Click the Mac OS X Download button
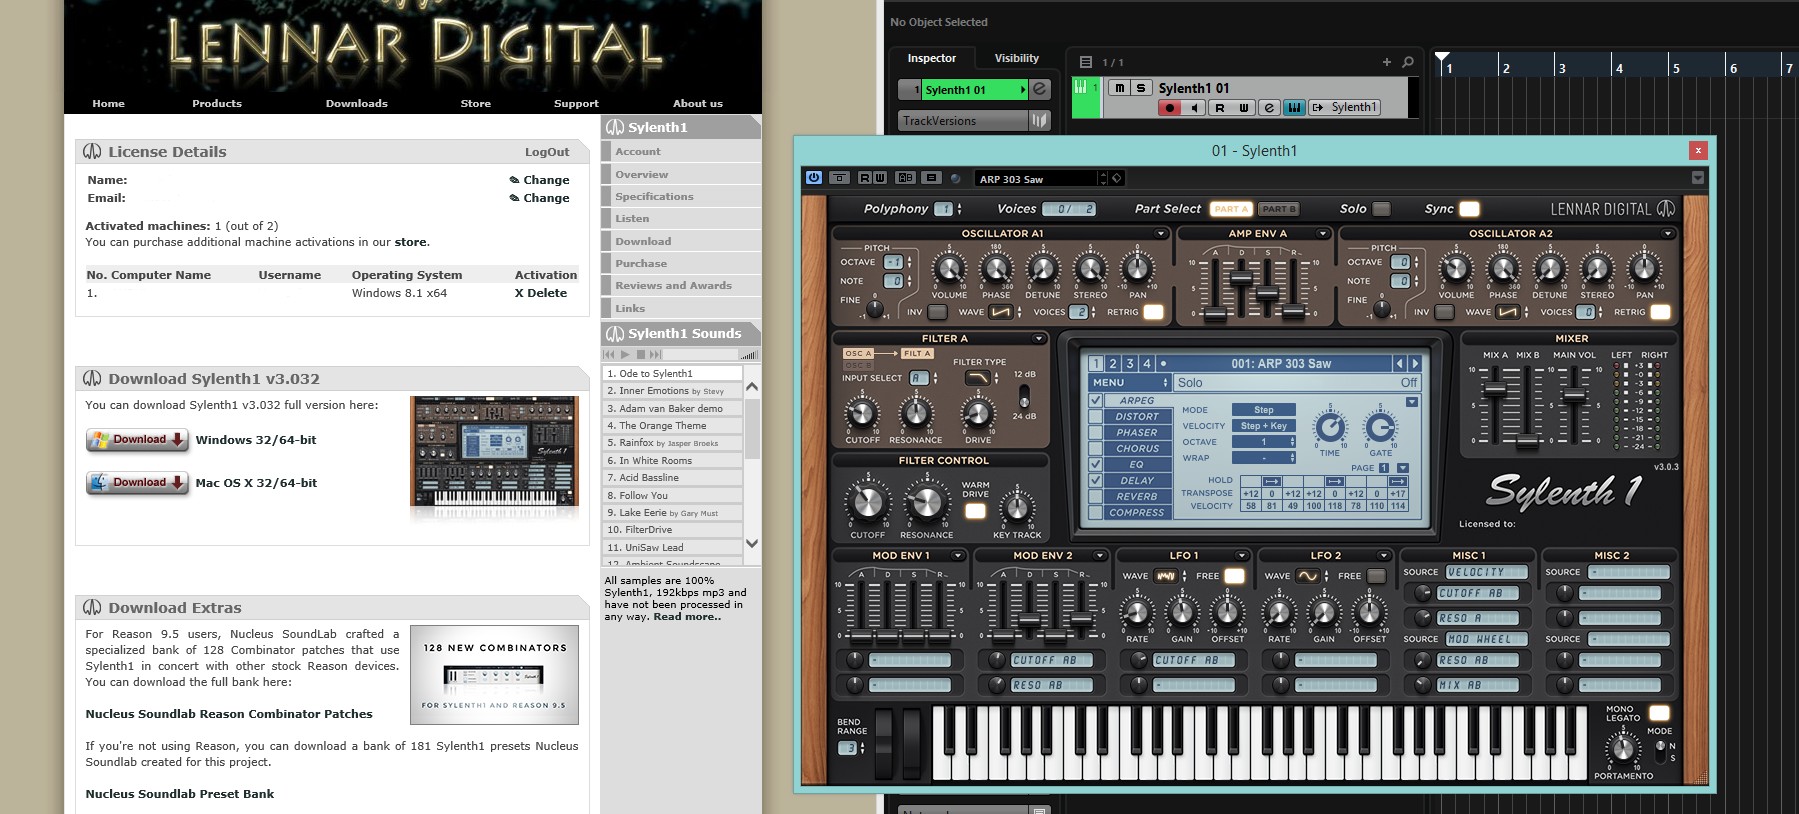This screenshot has width=1799, height=814. point(137,483)
